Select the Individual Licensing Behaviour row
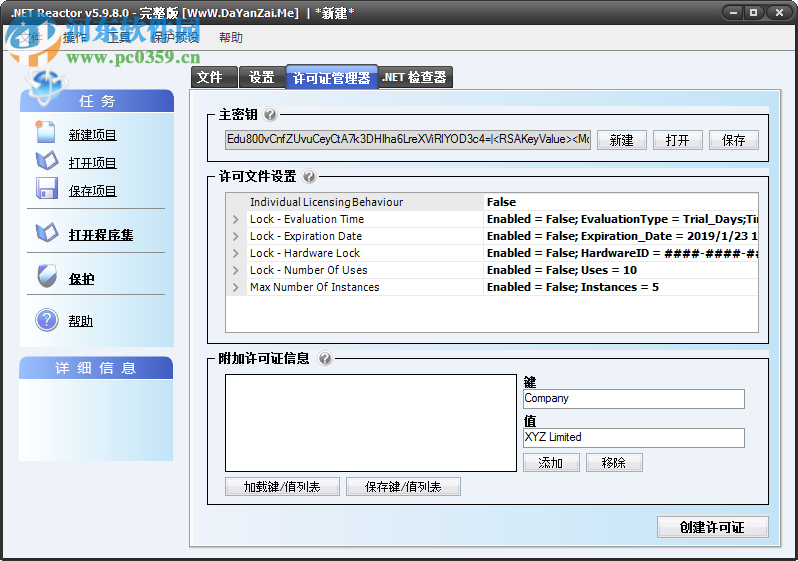This screenshot has height=561, width=798. tap(492, 202)
